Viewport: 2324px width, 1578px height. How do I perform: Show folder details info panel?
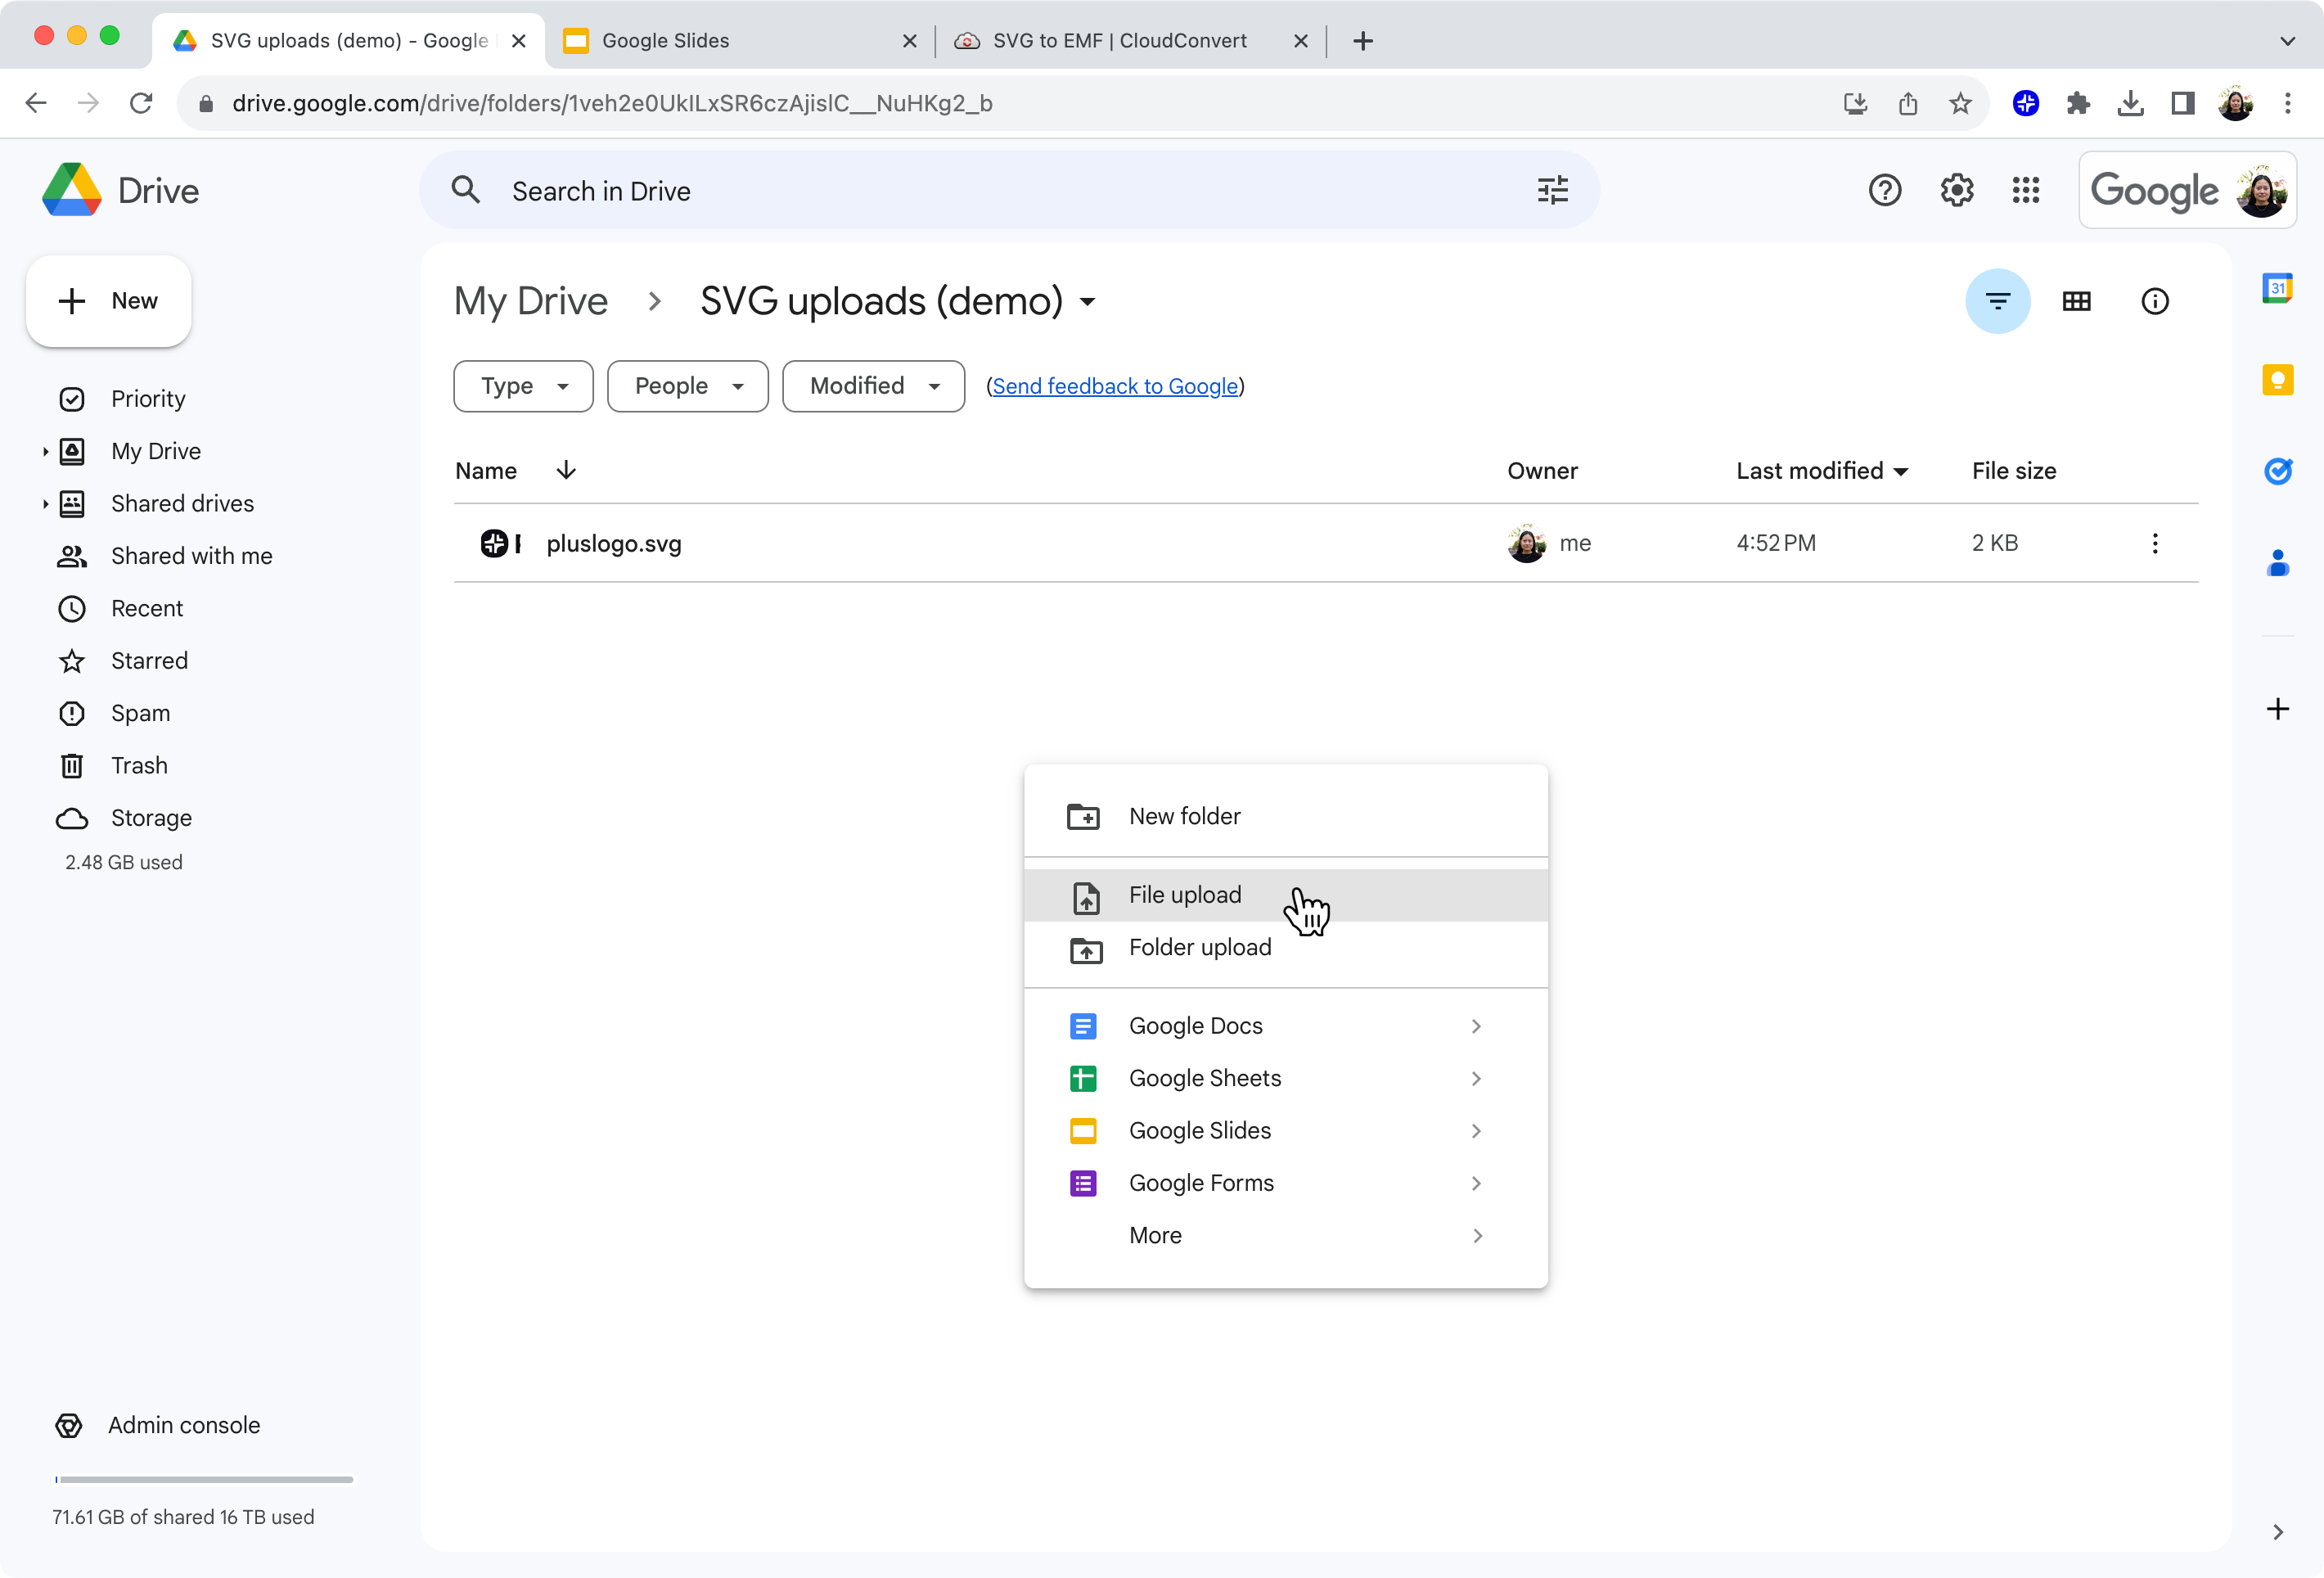(x=2154, y=301)
